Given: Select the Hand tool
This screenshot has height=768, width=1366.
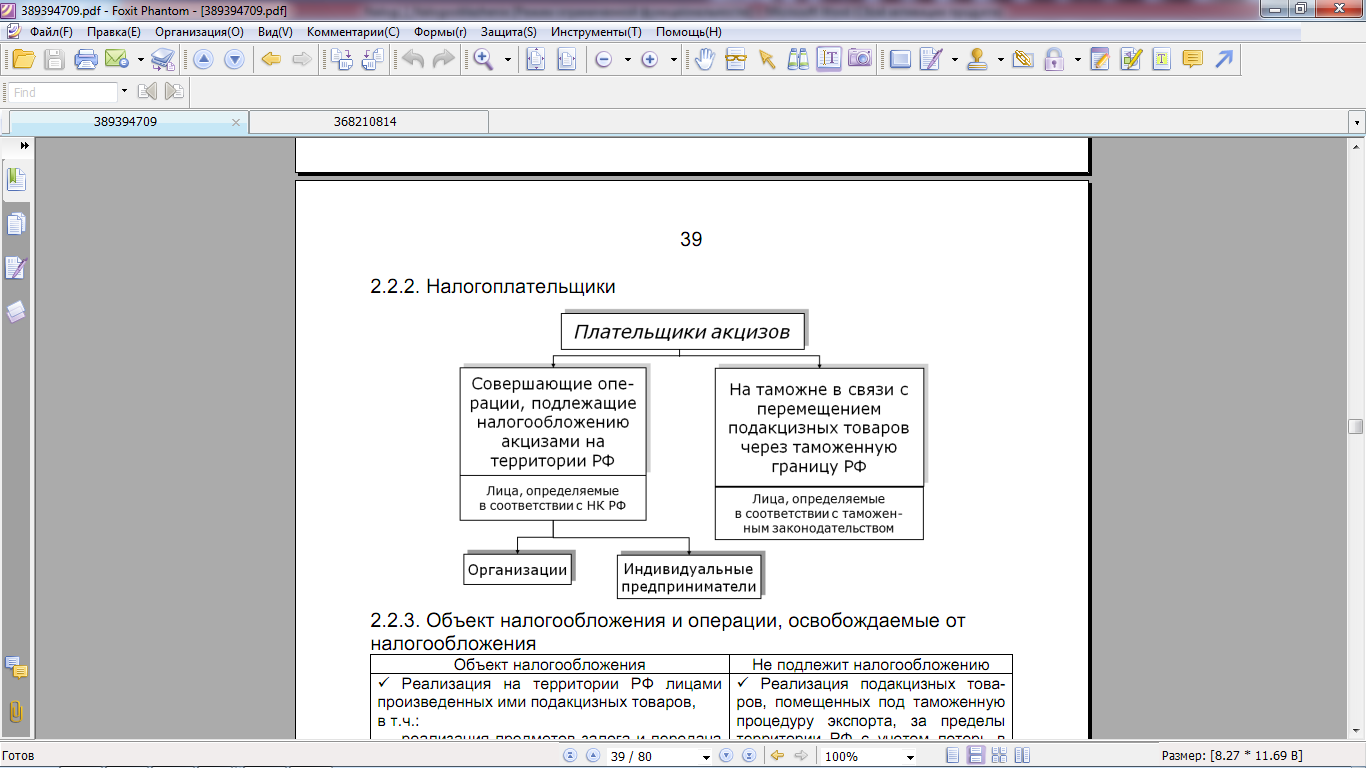Looking at the screenshot, I should 705,59.
